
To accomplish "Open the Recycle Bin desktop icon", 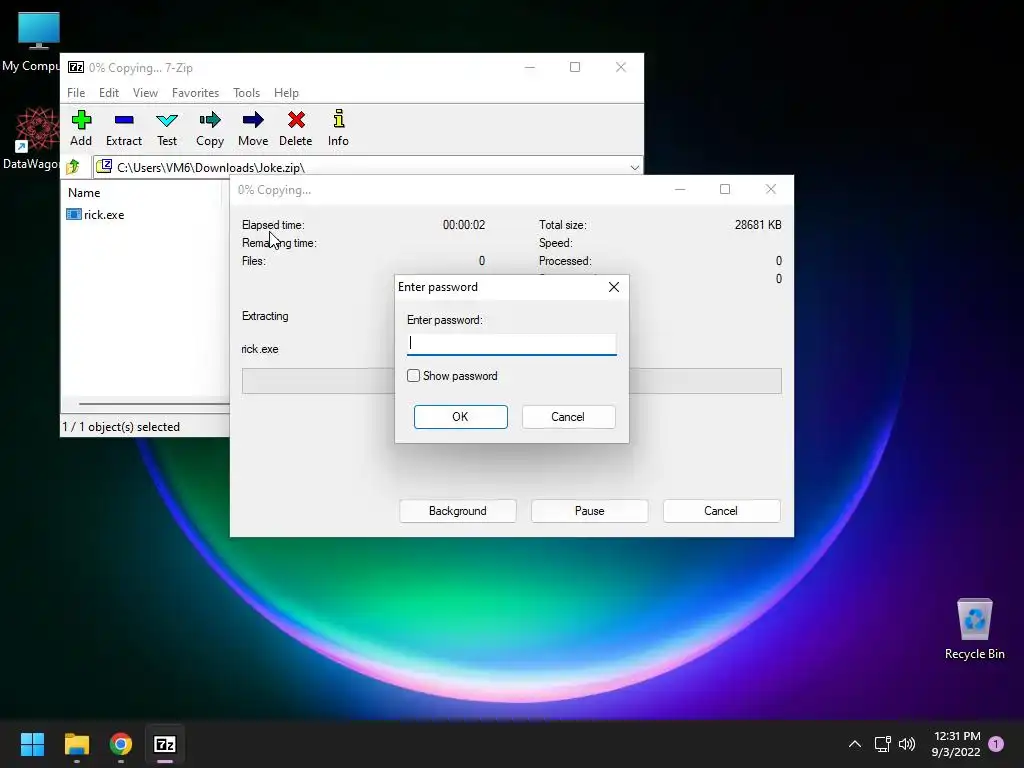I will click(x=974, y=629).
